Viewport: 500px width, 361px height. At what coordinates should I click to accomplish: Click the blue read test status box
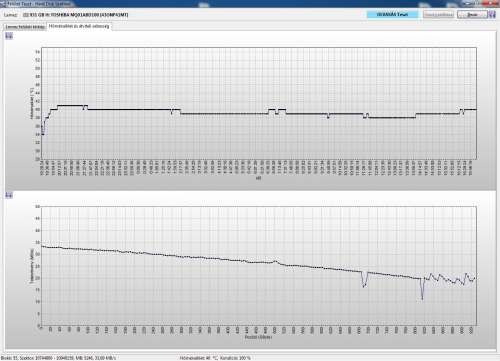(392, 14)
